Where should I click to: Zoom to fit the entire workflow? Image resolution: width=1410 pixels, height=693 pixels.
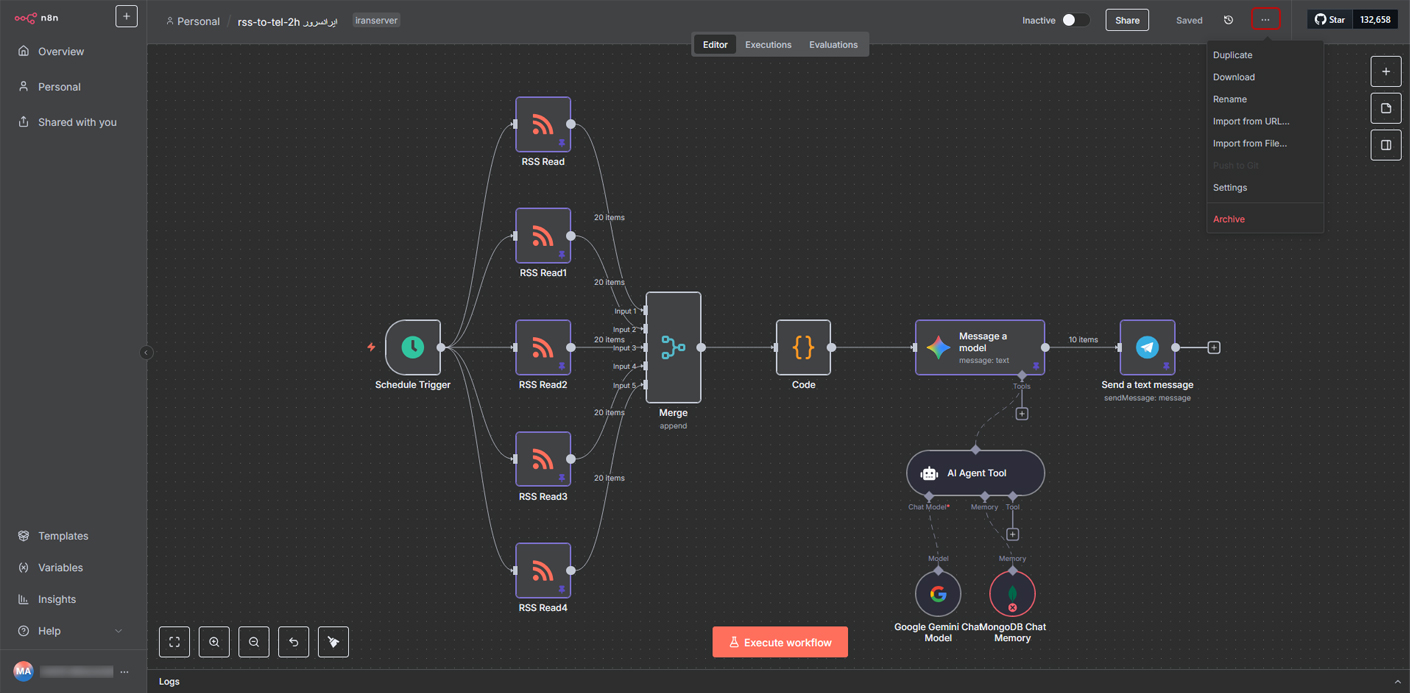(x=174, y=641)
